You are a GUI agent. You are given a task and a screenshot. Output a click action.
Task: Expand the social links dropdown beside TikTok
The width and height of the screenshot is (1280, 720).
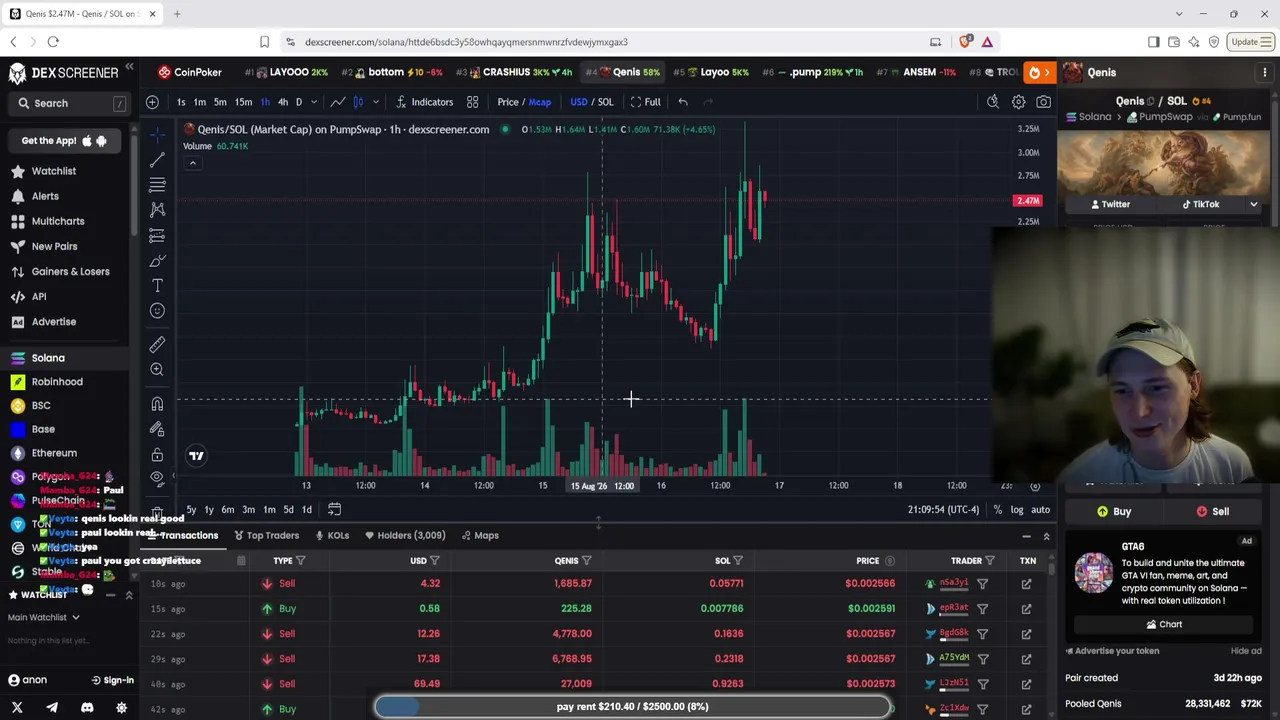1253,204
